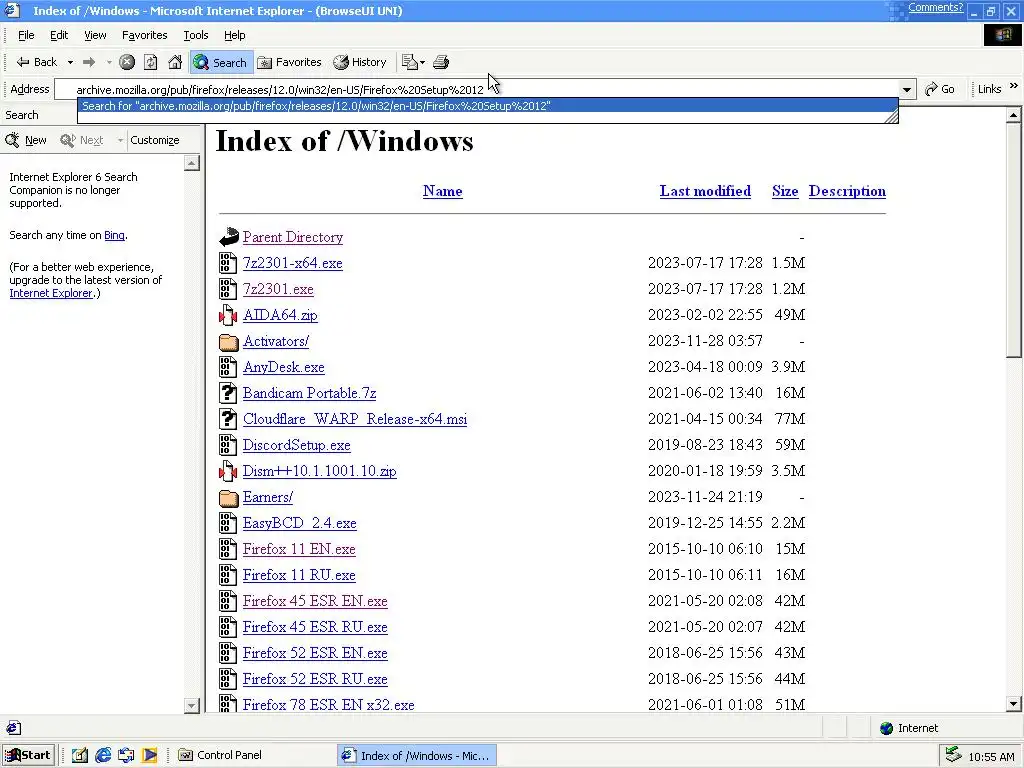Click the Edit page toolbar icon
1024x768 pixels.
(x=409, y=62)
